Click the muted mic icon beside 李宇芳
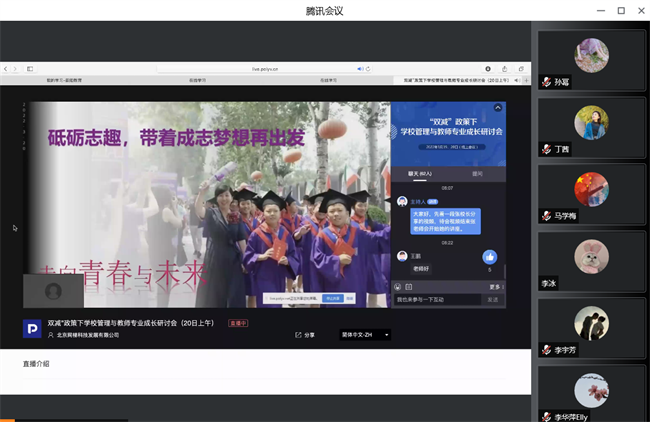650x422 pixels. tap(546, 350)
